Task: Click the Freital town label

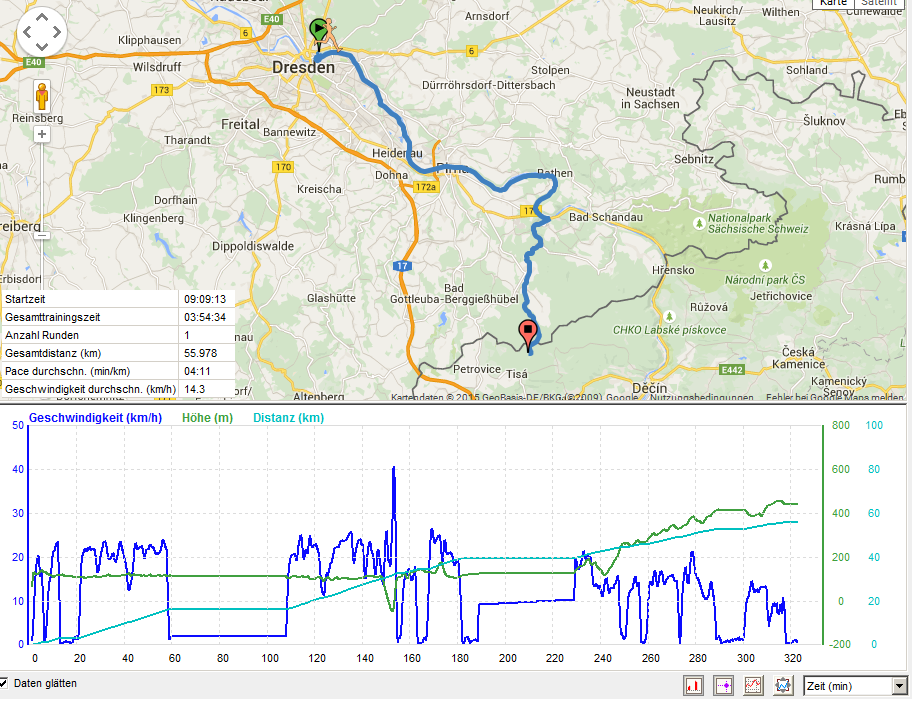Action: pyautogui.click(x=240, y=124)
